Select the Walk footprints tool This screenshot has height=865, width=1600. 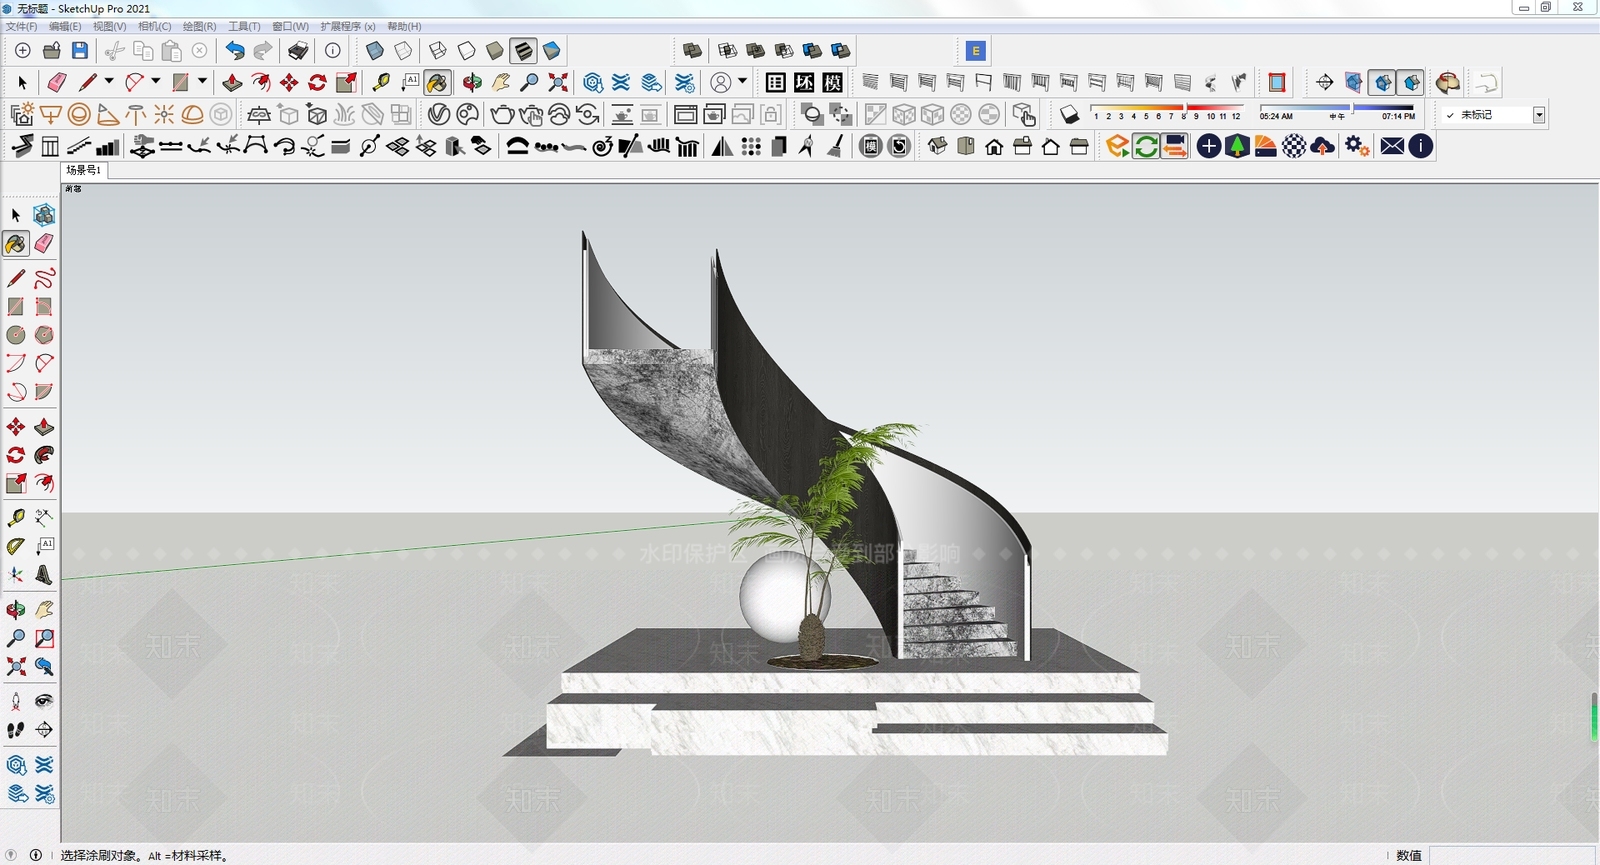[x=16, y=730]
